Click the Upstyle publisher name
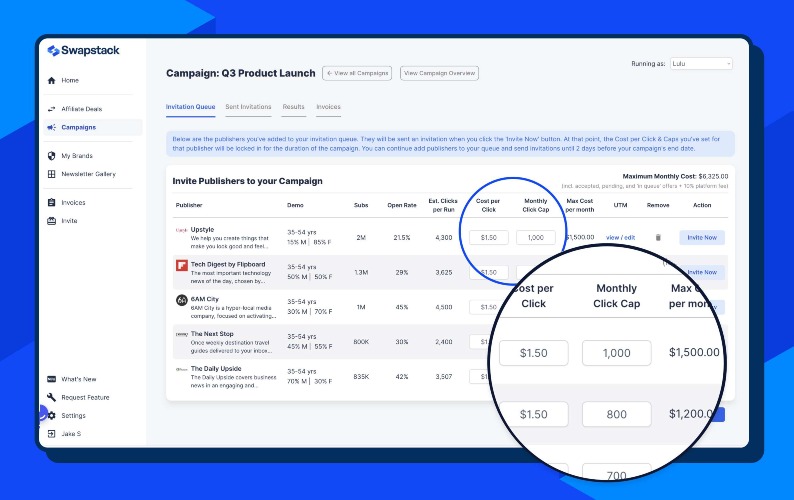 (202, 229)
